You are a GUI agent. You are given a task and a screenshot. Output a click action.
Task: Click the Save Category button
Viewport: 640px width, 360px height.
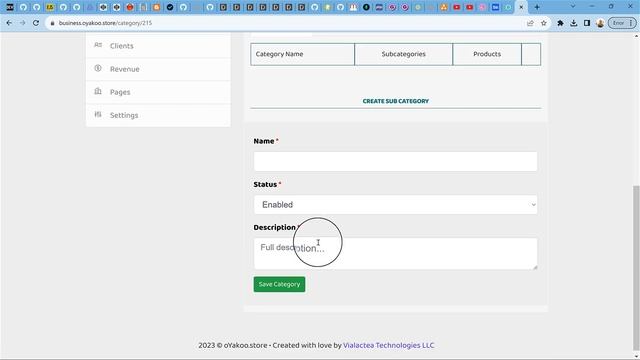(279, 284)
